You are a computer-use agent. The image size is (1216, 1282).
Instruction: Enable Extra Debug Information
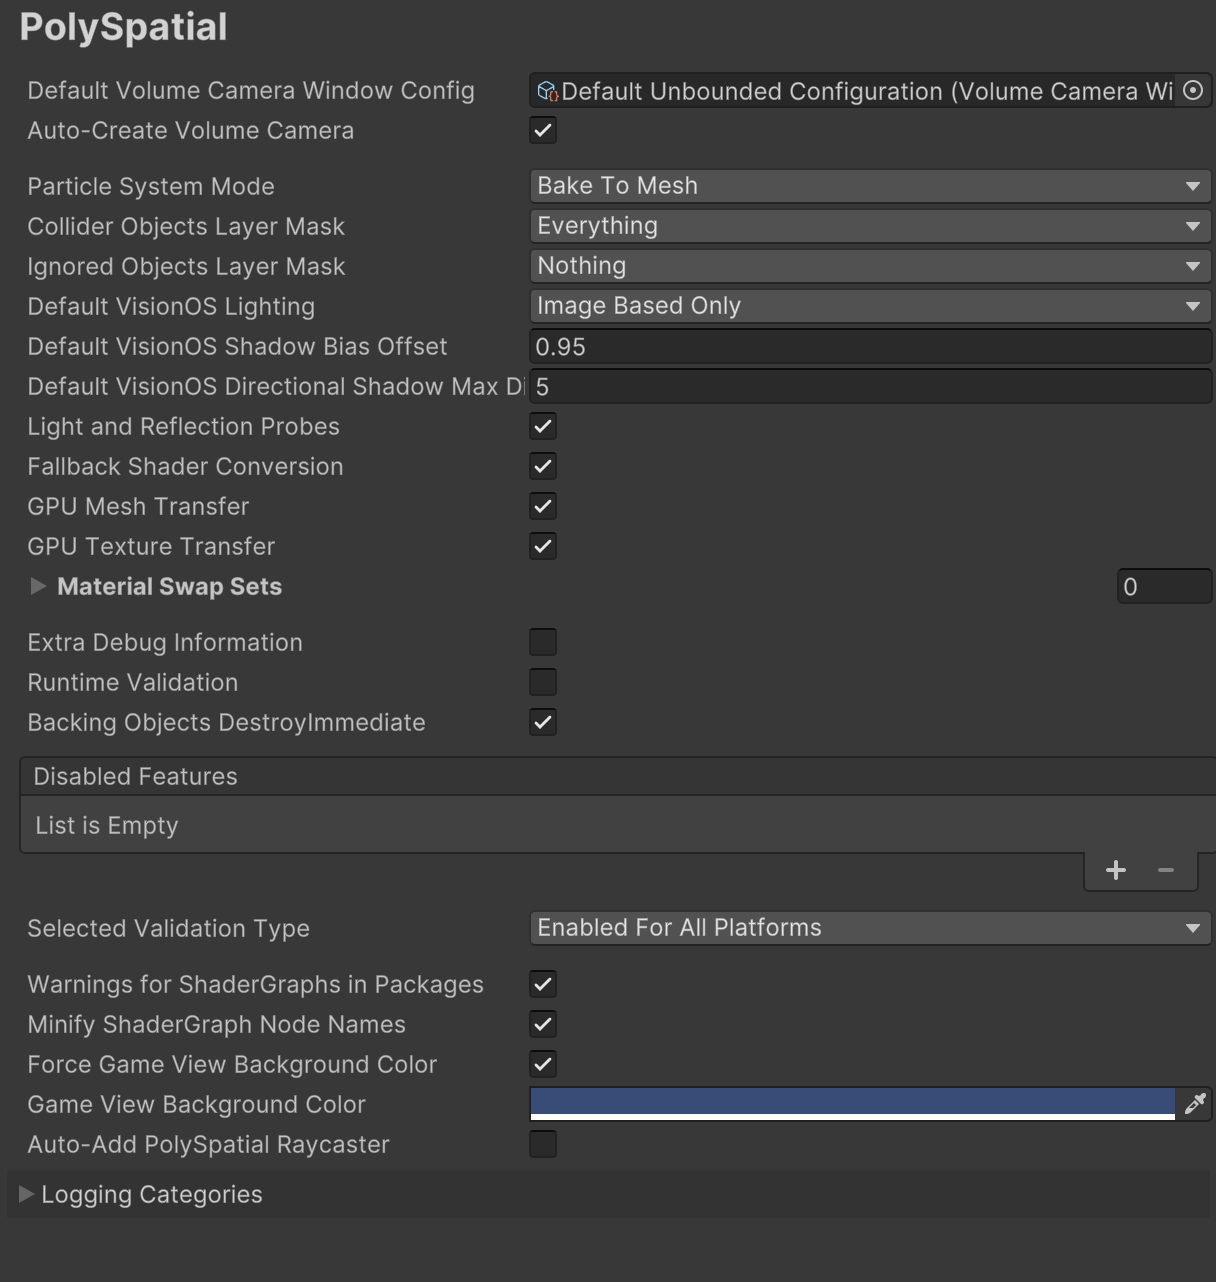coord(543,642)
